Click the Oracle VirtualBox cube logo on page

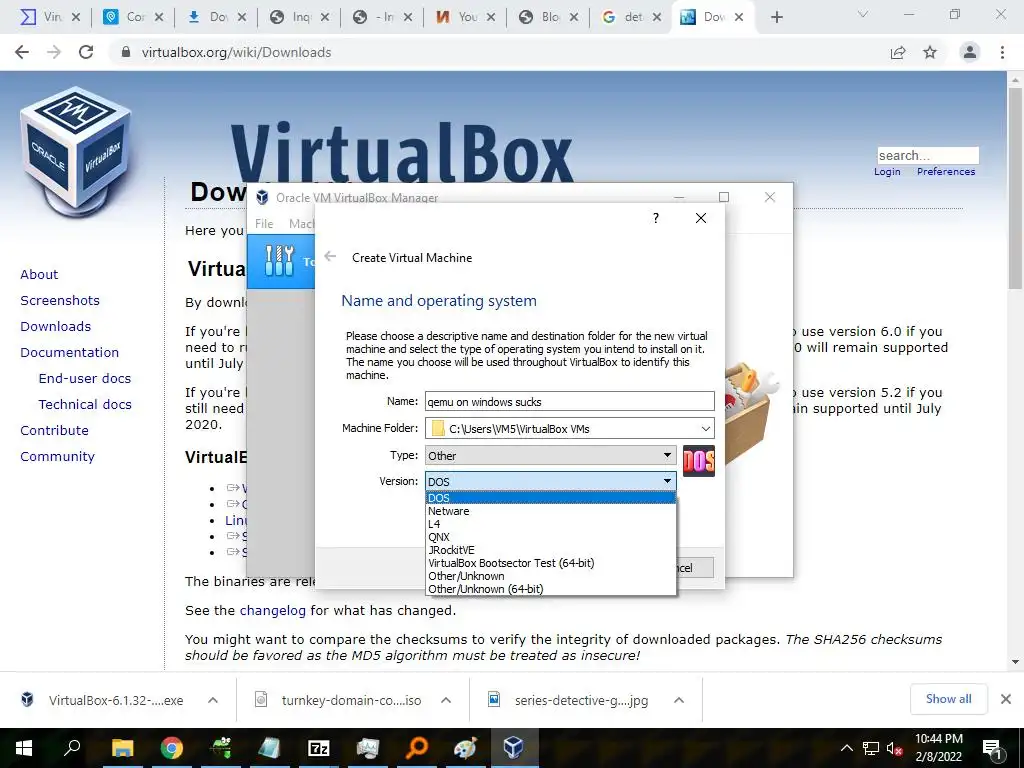pyautogui.click(x=76, y=152)
